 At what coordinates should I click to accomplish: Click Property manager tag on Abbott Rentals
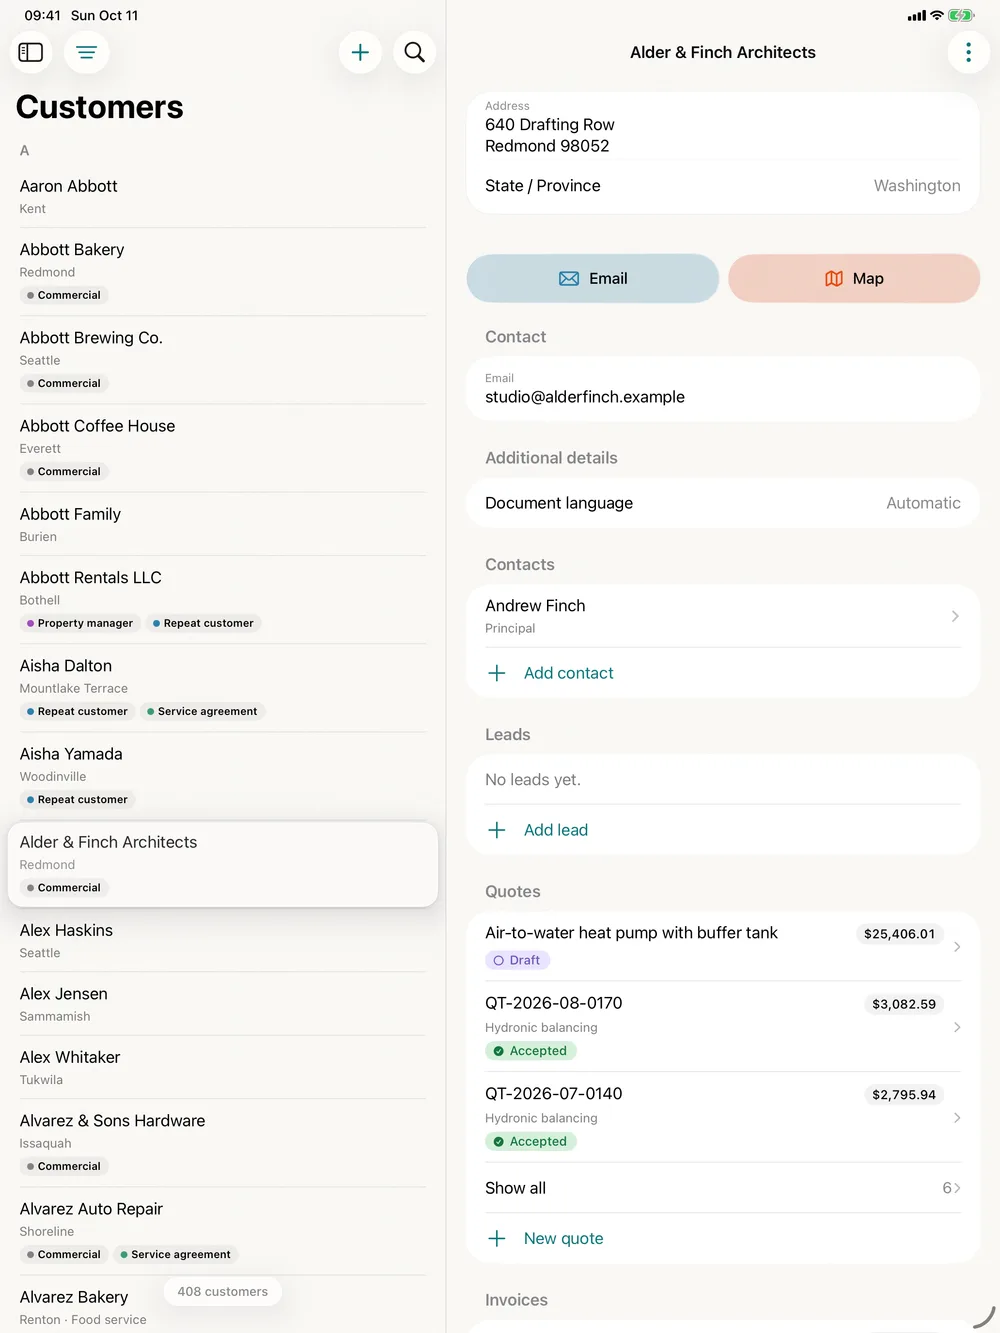pos(79,623)
